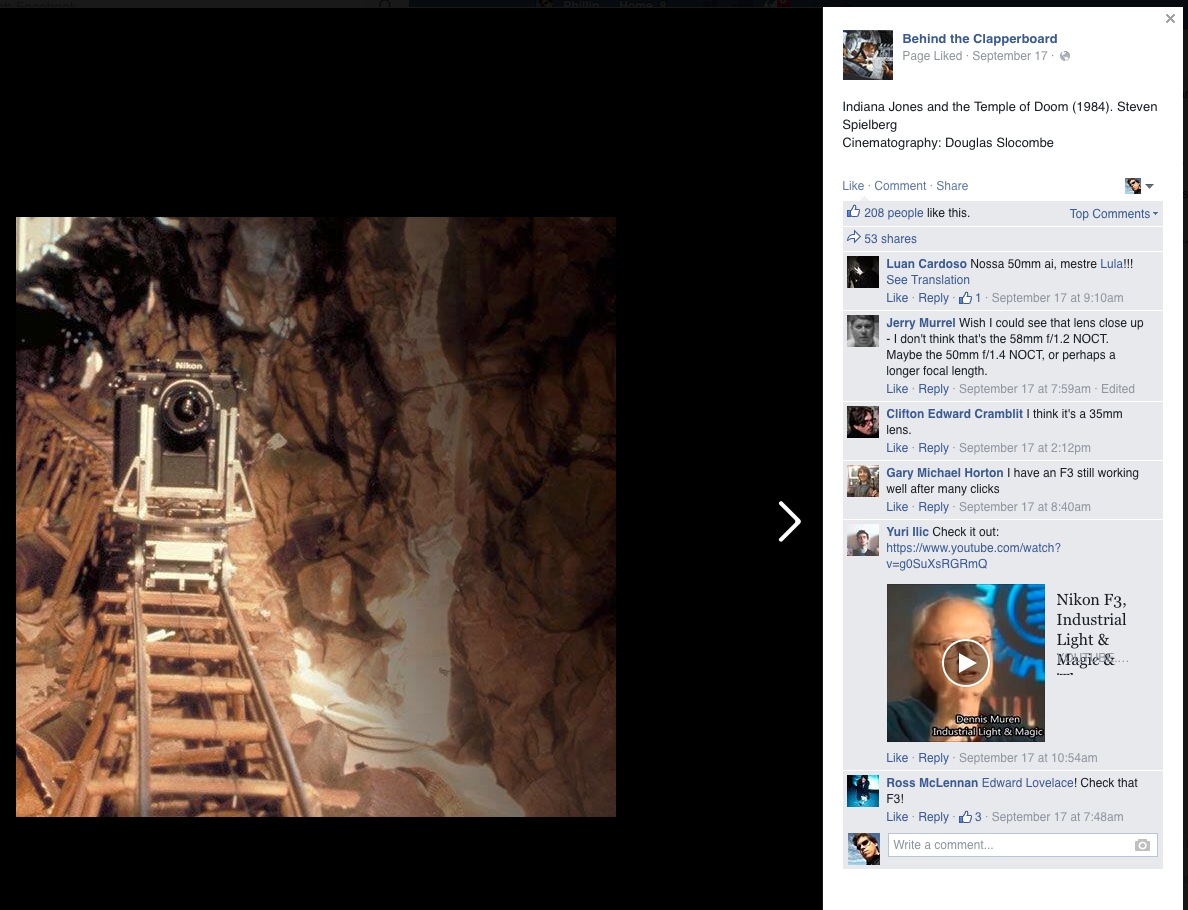View edit history via Edited on Jerry Murrel's comment

click(x=1118, y=389)
